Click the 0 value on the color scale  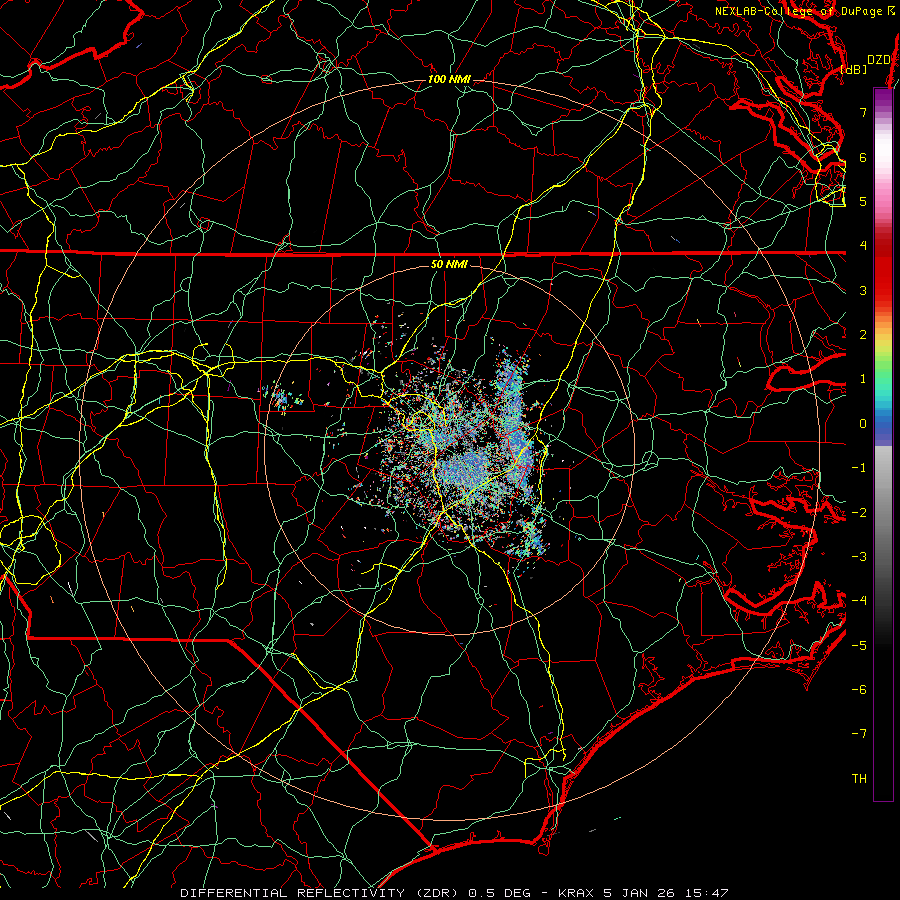tap(863, 423)
